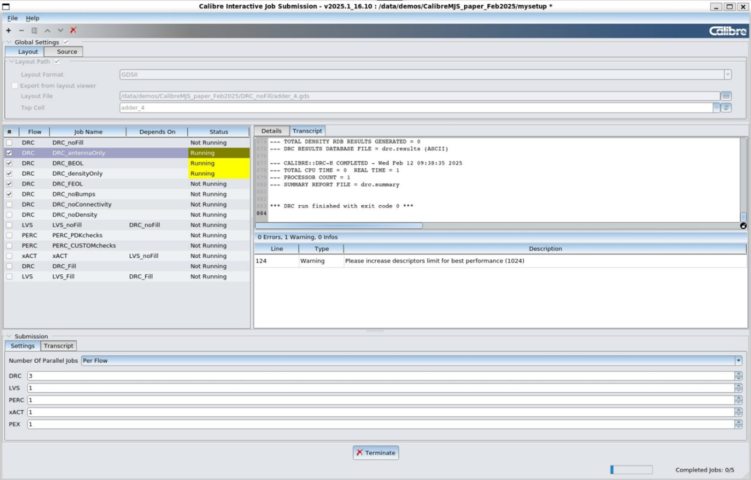
Task: Click the completed jobs progress bar
Action: (x=631, y=470)
